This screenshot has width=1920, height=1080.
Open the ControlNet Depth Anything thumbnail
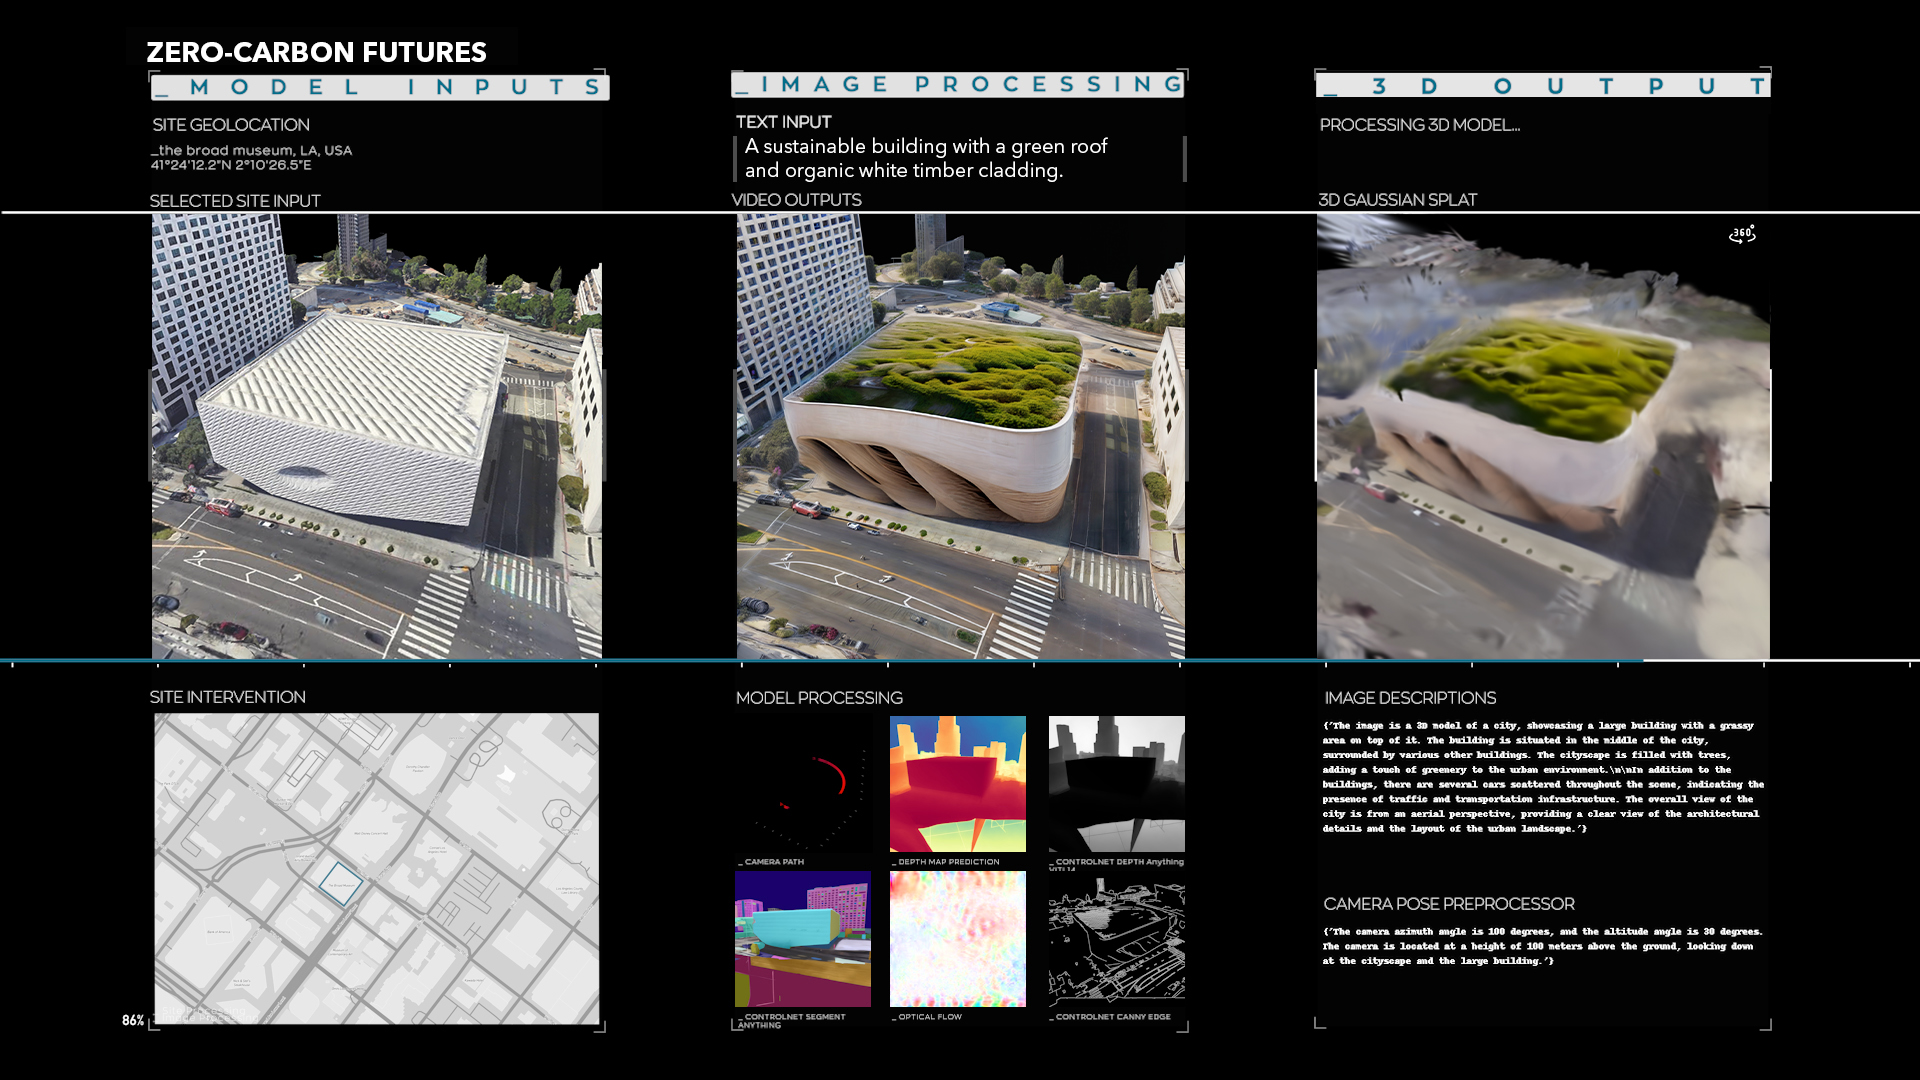point(1116,784)
